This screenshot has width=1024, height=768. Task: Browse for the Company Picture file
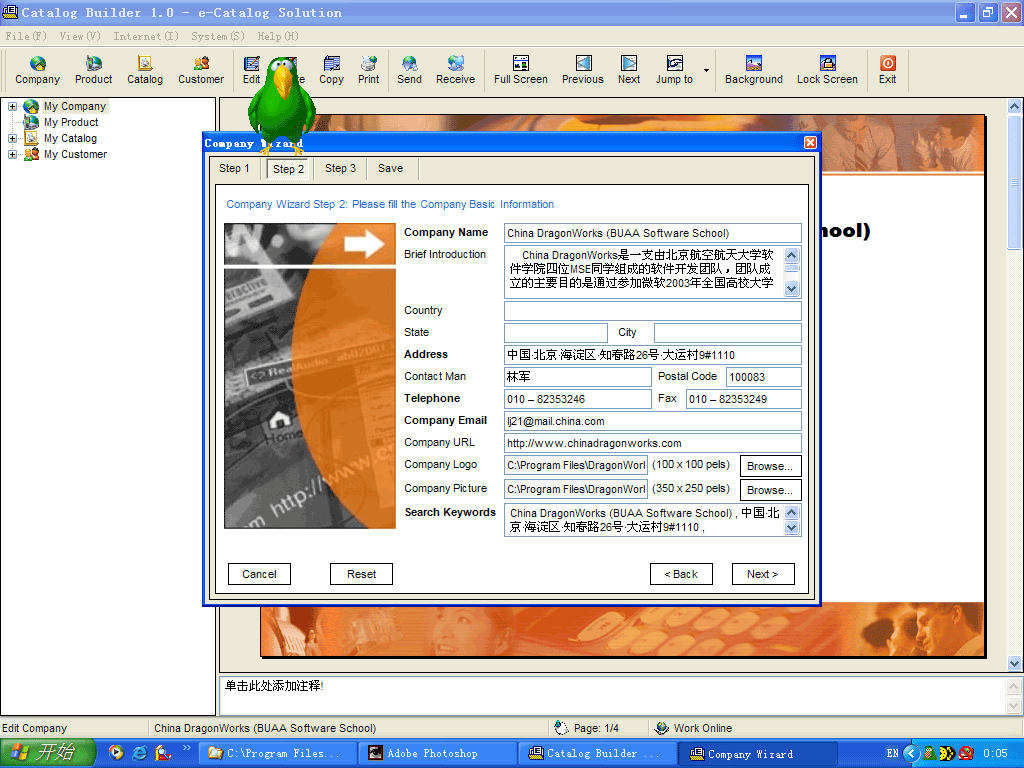click(770, 490)
